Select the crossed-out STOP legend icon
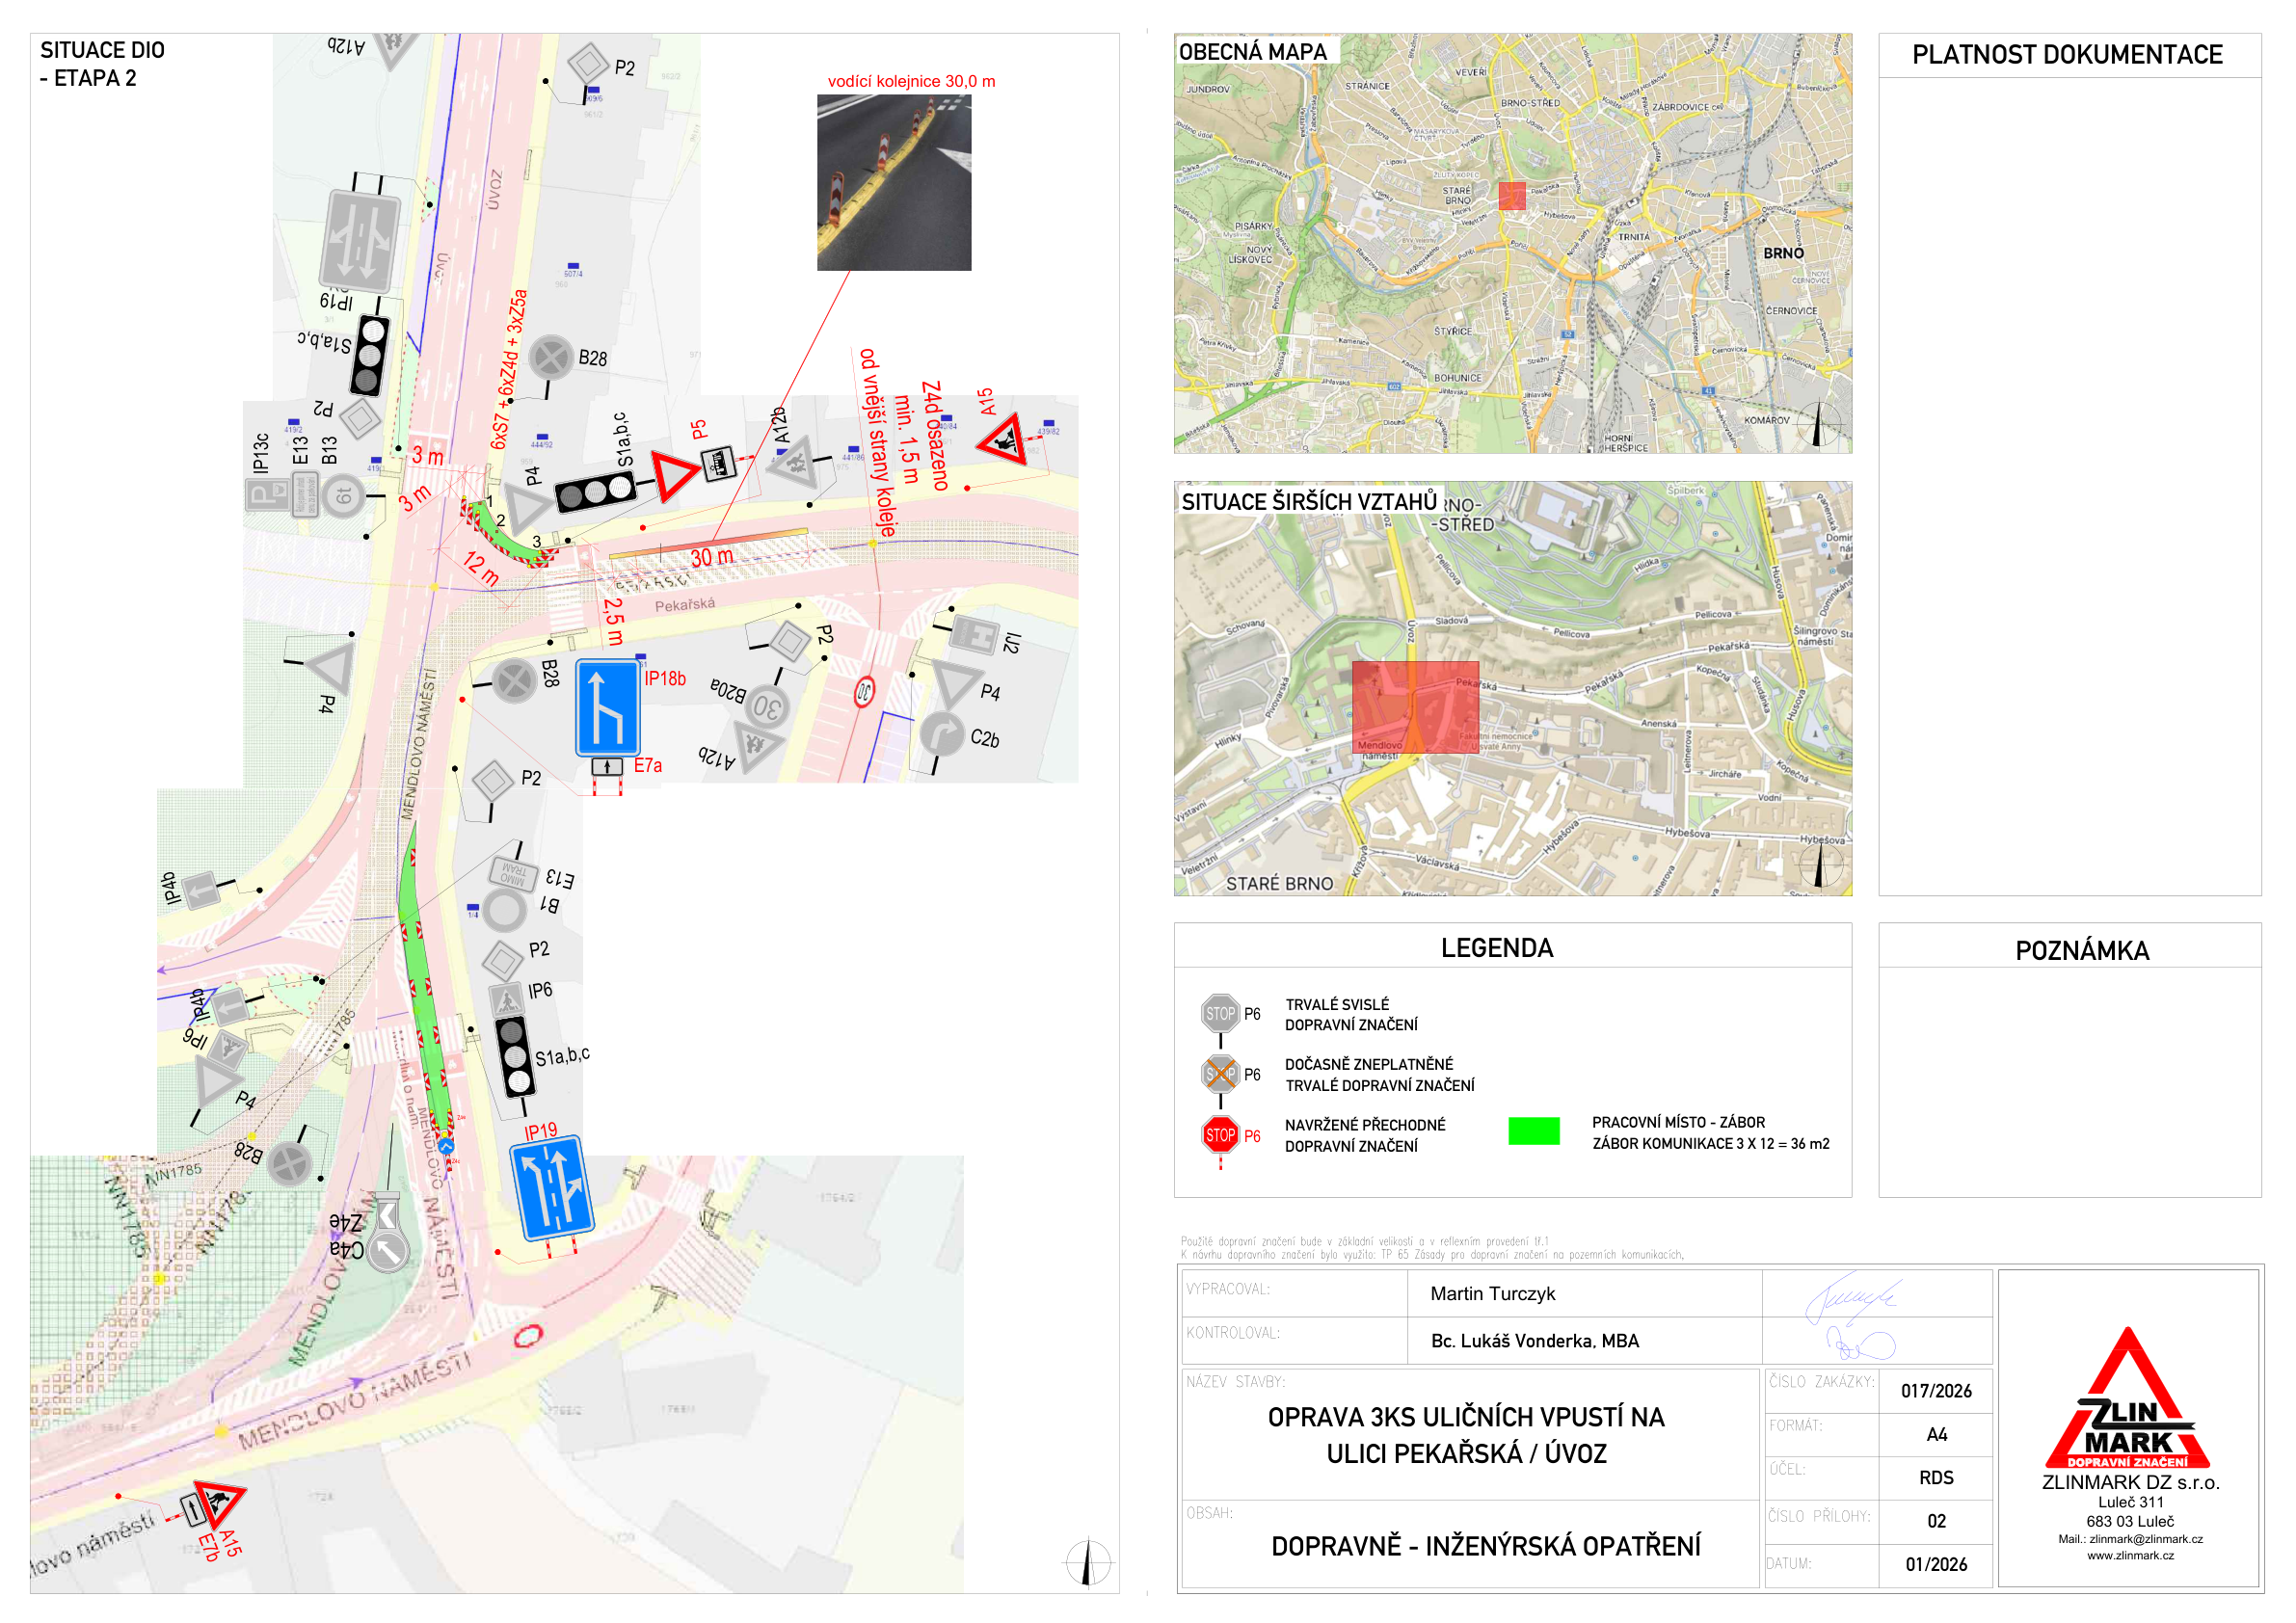2296x1623 pixels. tap(1220, 1075)
